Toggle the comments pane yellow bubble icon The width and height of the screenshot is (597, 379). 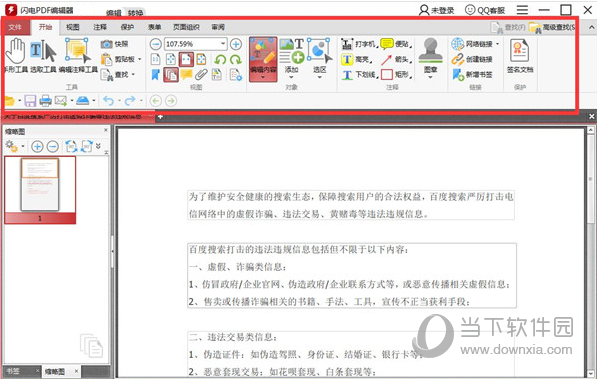[x=186, y=75]
